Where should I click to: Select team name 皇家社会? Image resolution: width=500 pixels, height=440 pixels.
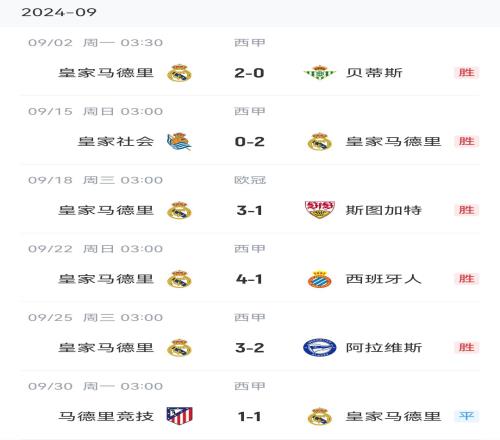pos(116,142)
